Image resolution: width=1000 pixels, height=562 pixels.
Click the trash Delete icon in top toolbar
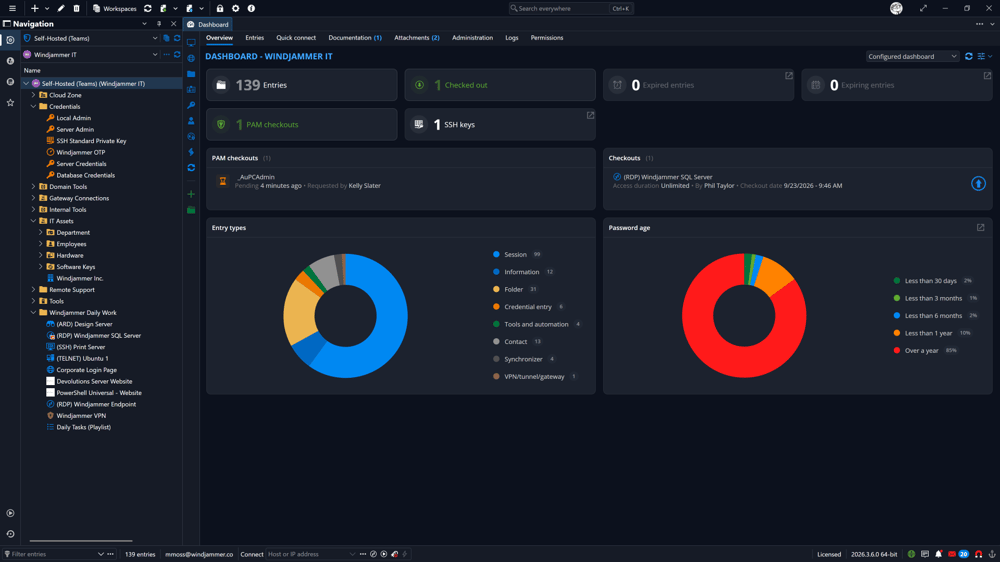pyautogui.click(x=77, y=8)
